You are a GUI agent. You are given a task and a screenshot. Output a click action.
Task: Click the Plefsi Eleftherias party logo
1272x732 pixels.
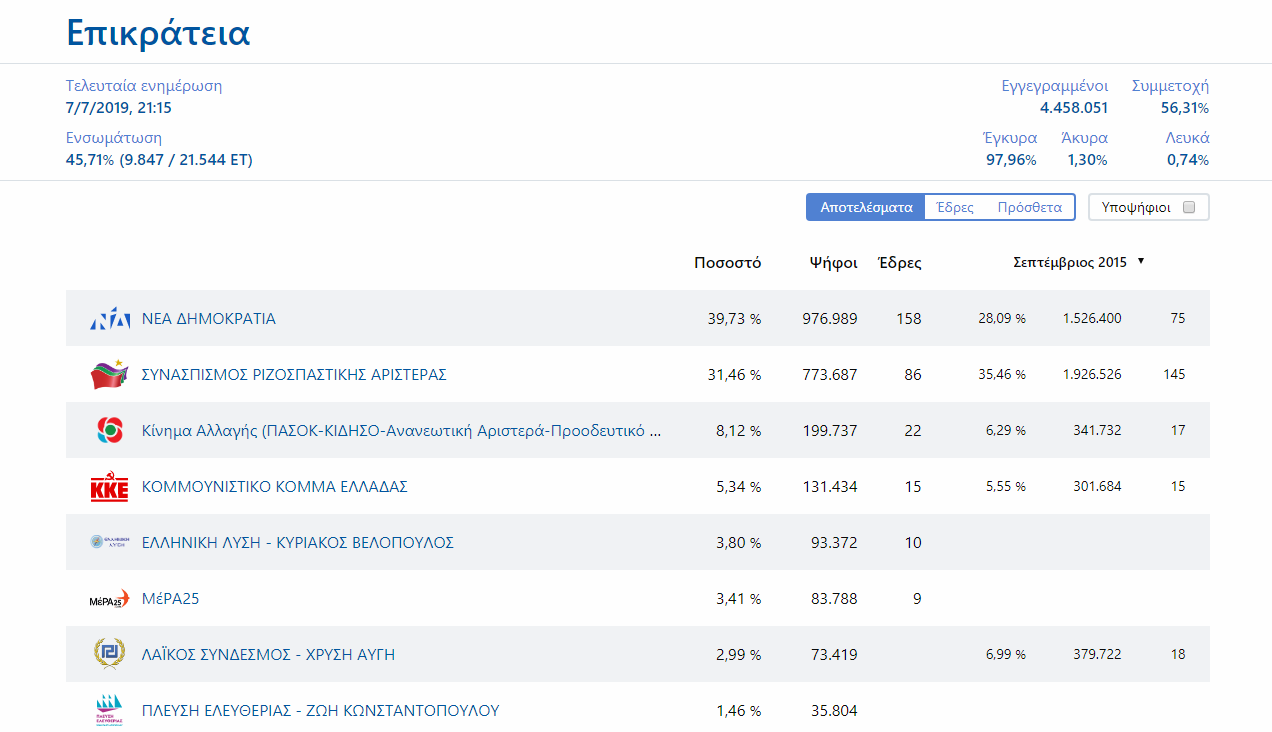point(110,710)
